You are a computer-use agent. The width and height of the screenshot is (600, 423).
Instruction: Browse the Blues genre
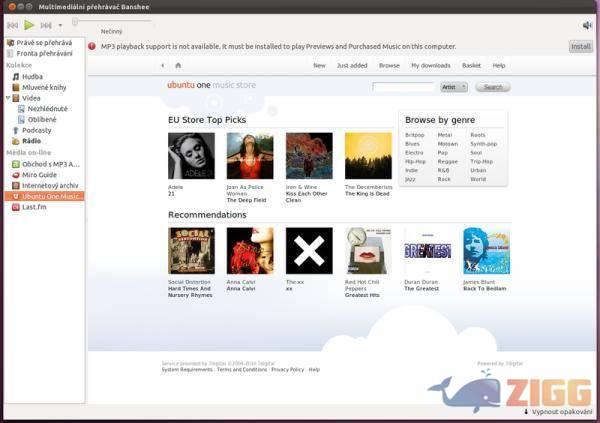tap(412, 144)
